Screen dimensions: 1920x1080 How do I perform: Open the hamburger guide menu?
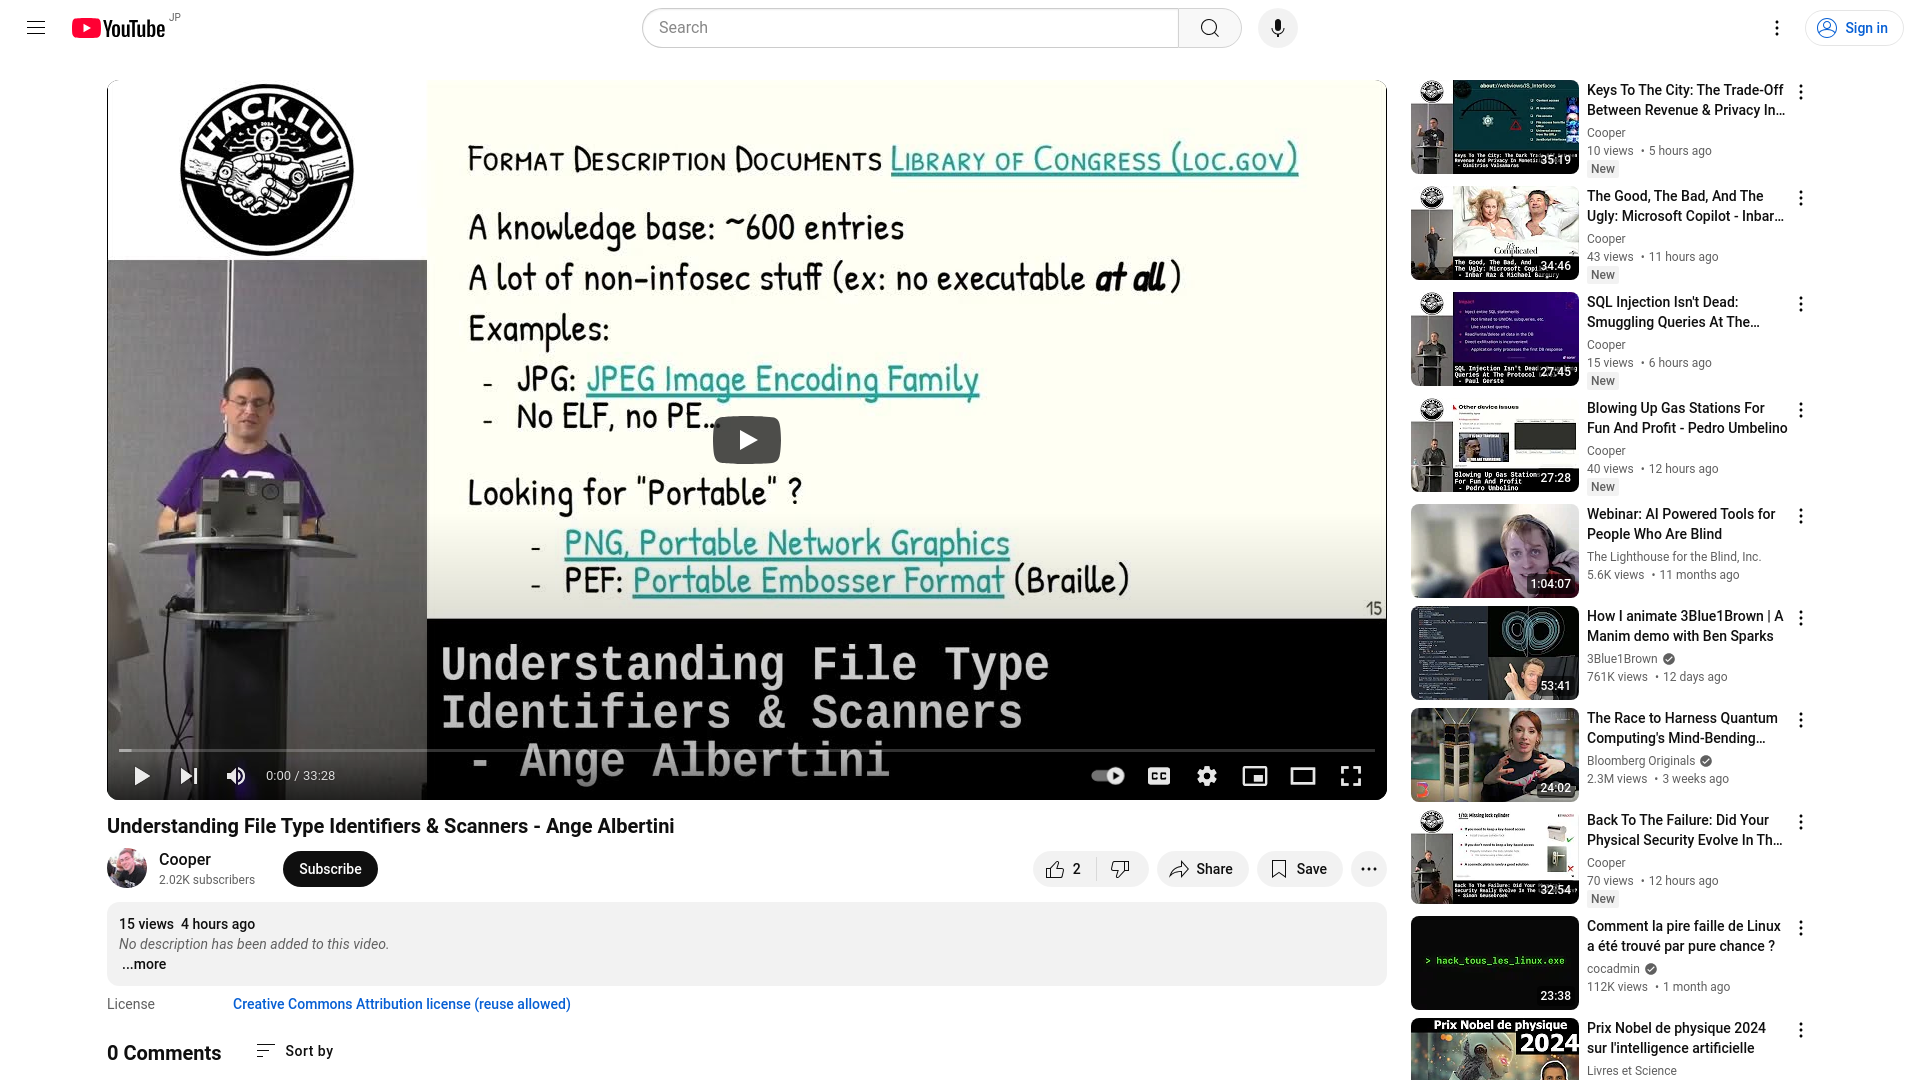point(36,28)
